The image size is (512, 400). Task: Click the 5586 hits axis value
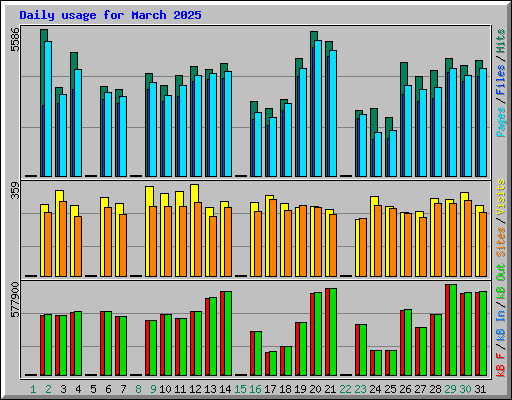click(x=15, y=39)
